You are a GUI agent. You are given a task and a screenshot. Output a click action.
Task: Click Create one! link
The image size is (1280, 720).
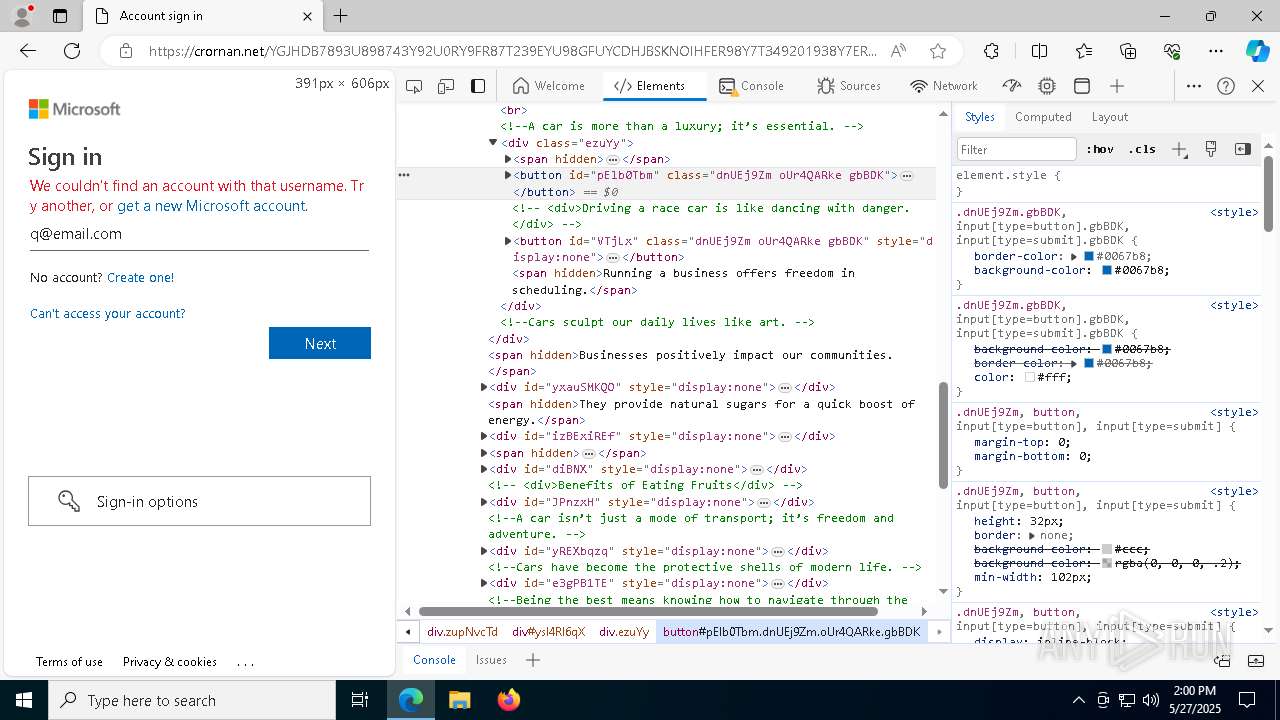click(140, 277)
